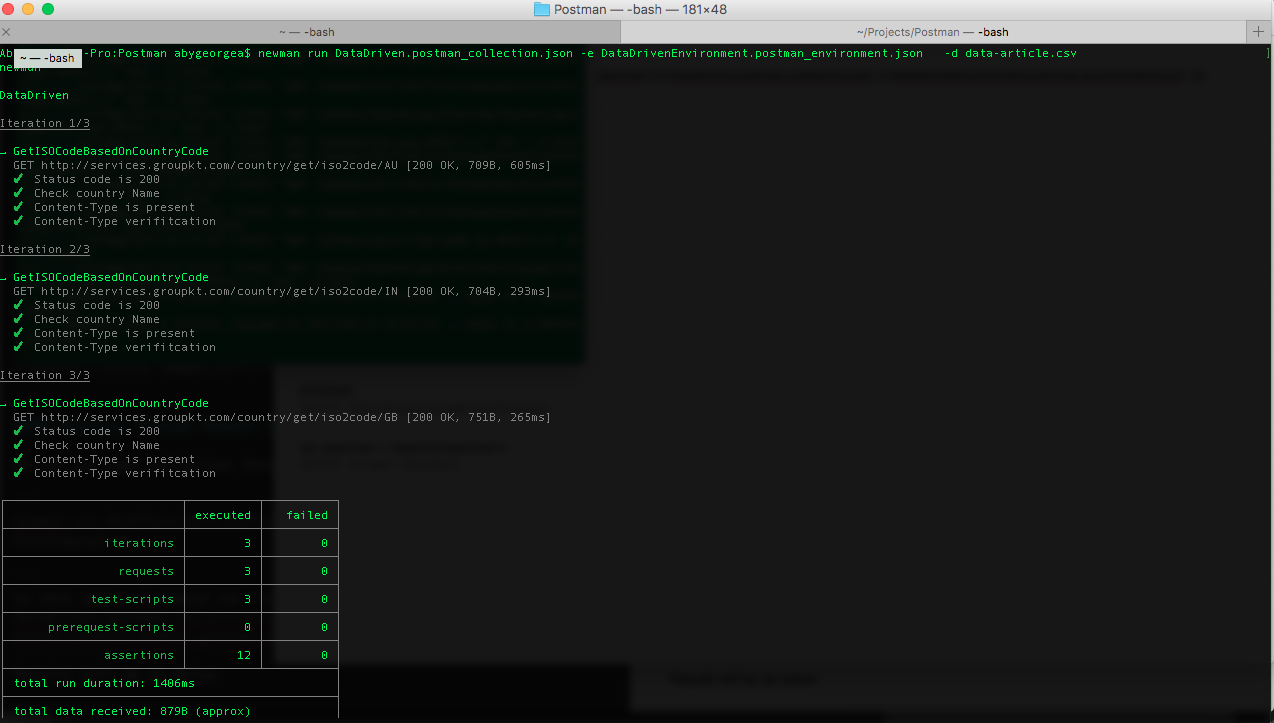Open a new terminal tab with plus button

pyautogui.click(x=1258, y=32)
